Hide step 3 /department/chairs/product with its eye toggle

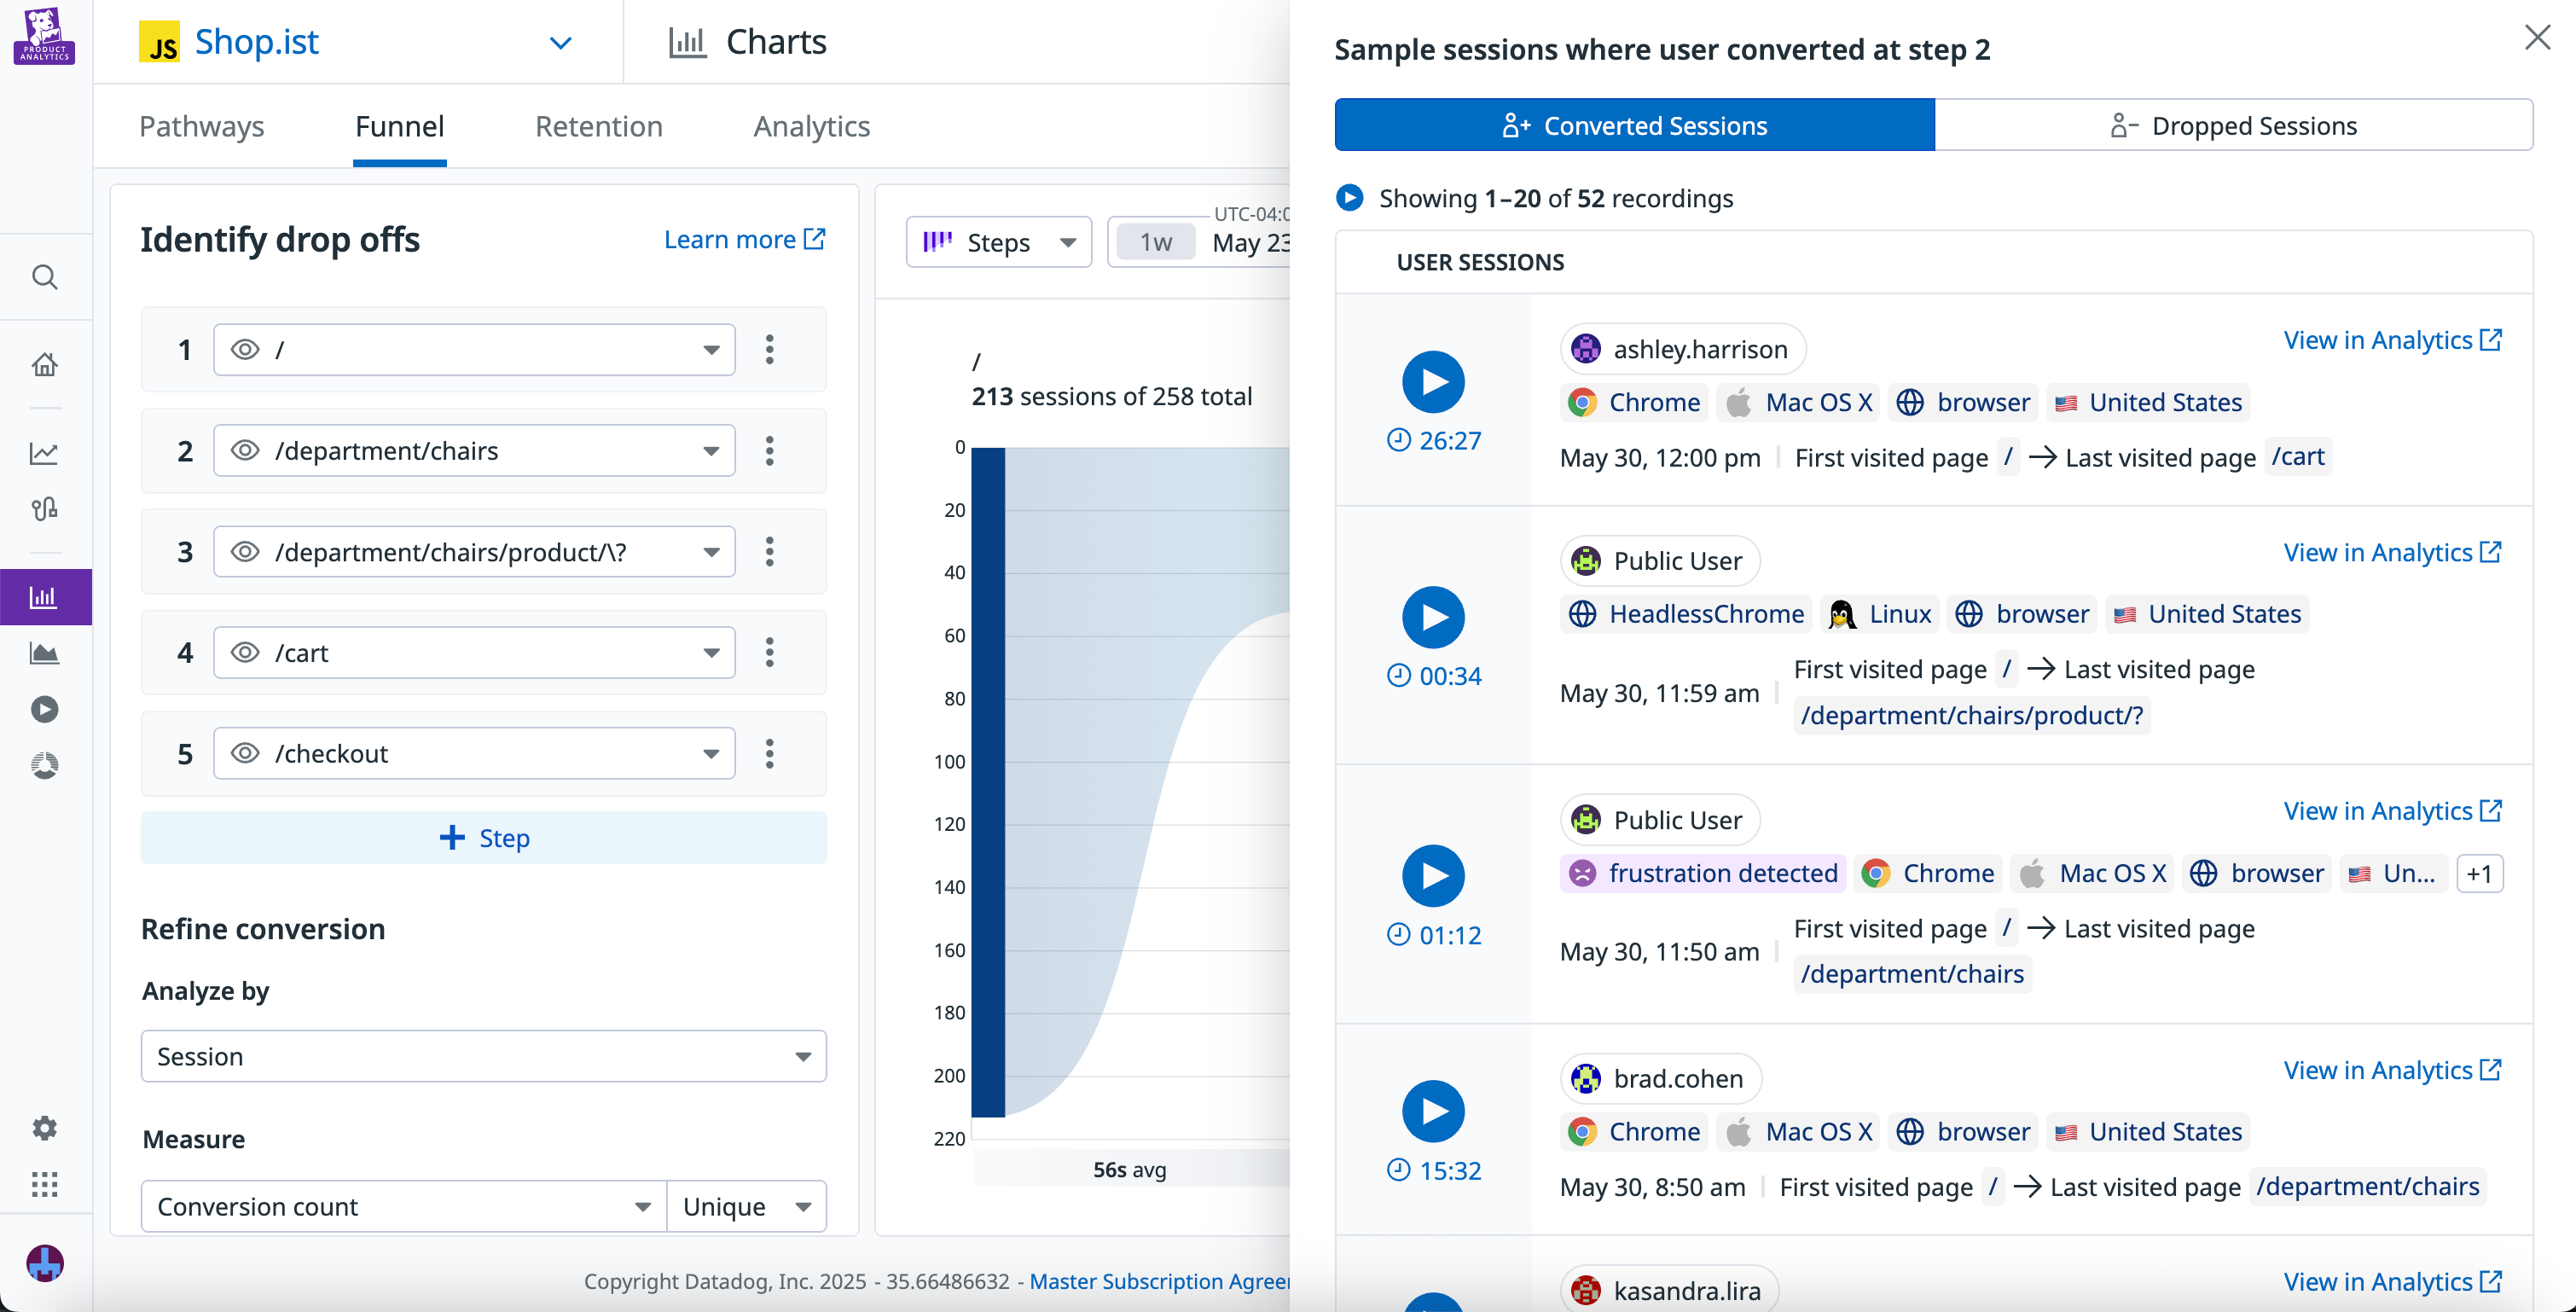point(245,551)
